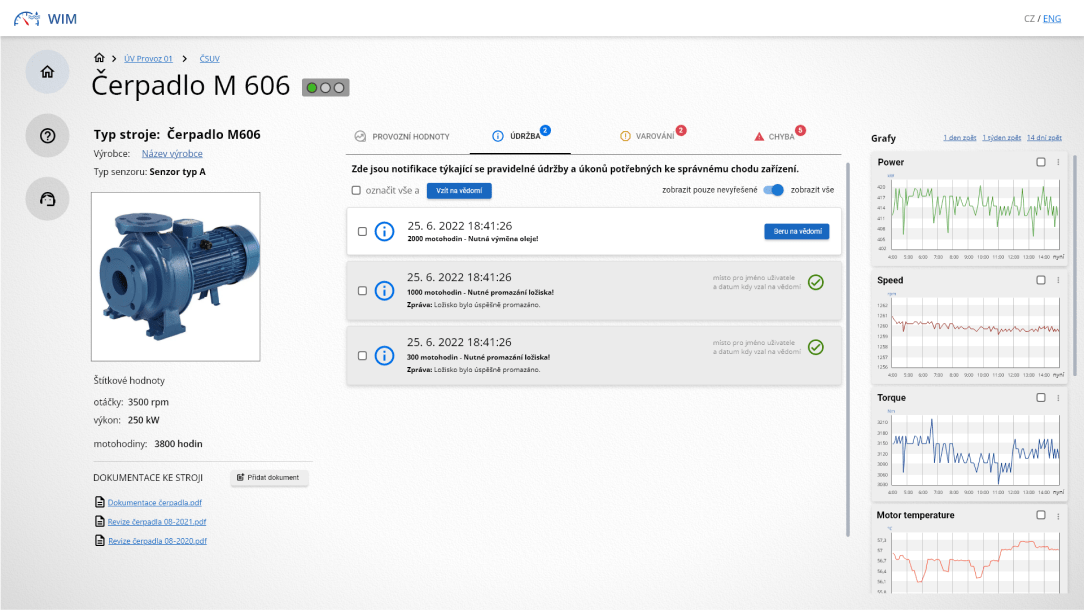1084x610 pixels.
Task: Click the home button in left sidebar
Action: click(x=47, y=72)
